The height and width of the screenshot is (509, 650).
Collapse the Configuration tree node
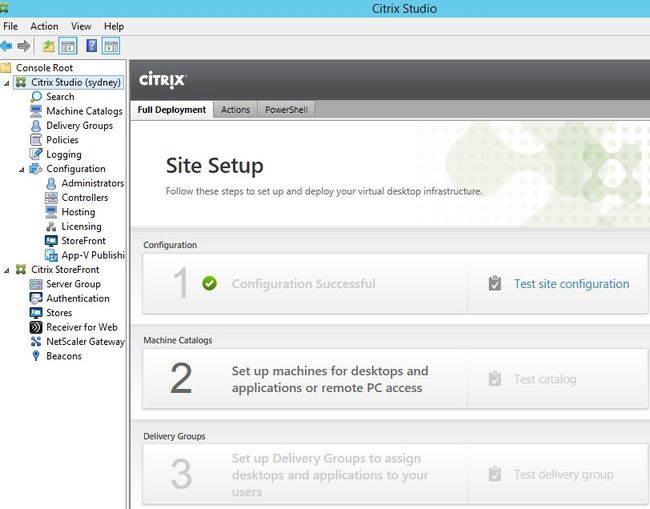click(22, 170)
